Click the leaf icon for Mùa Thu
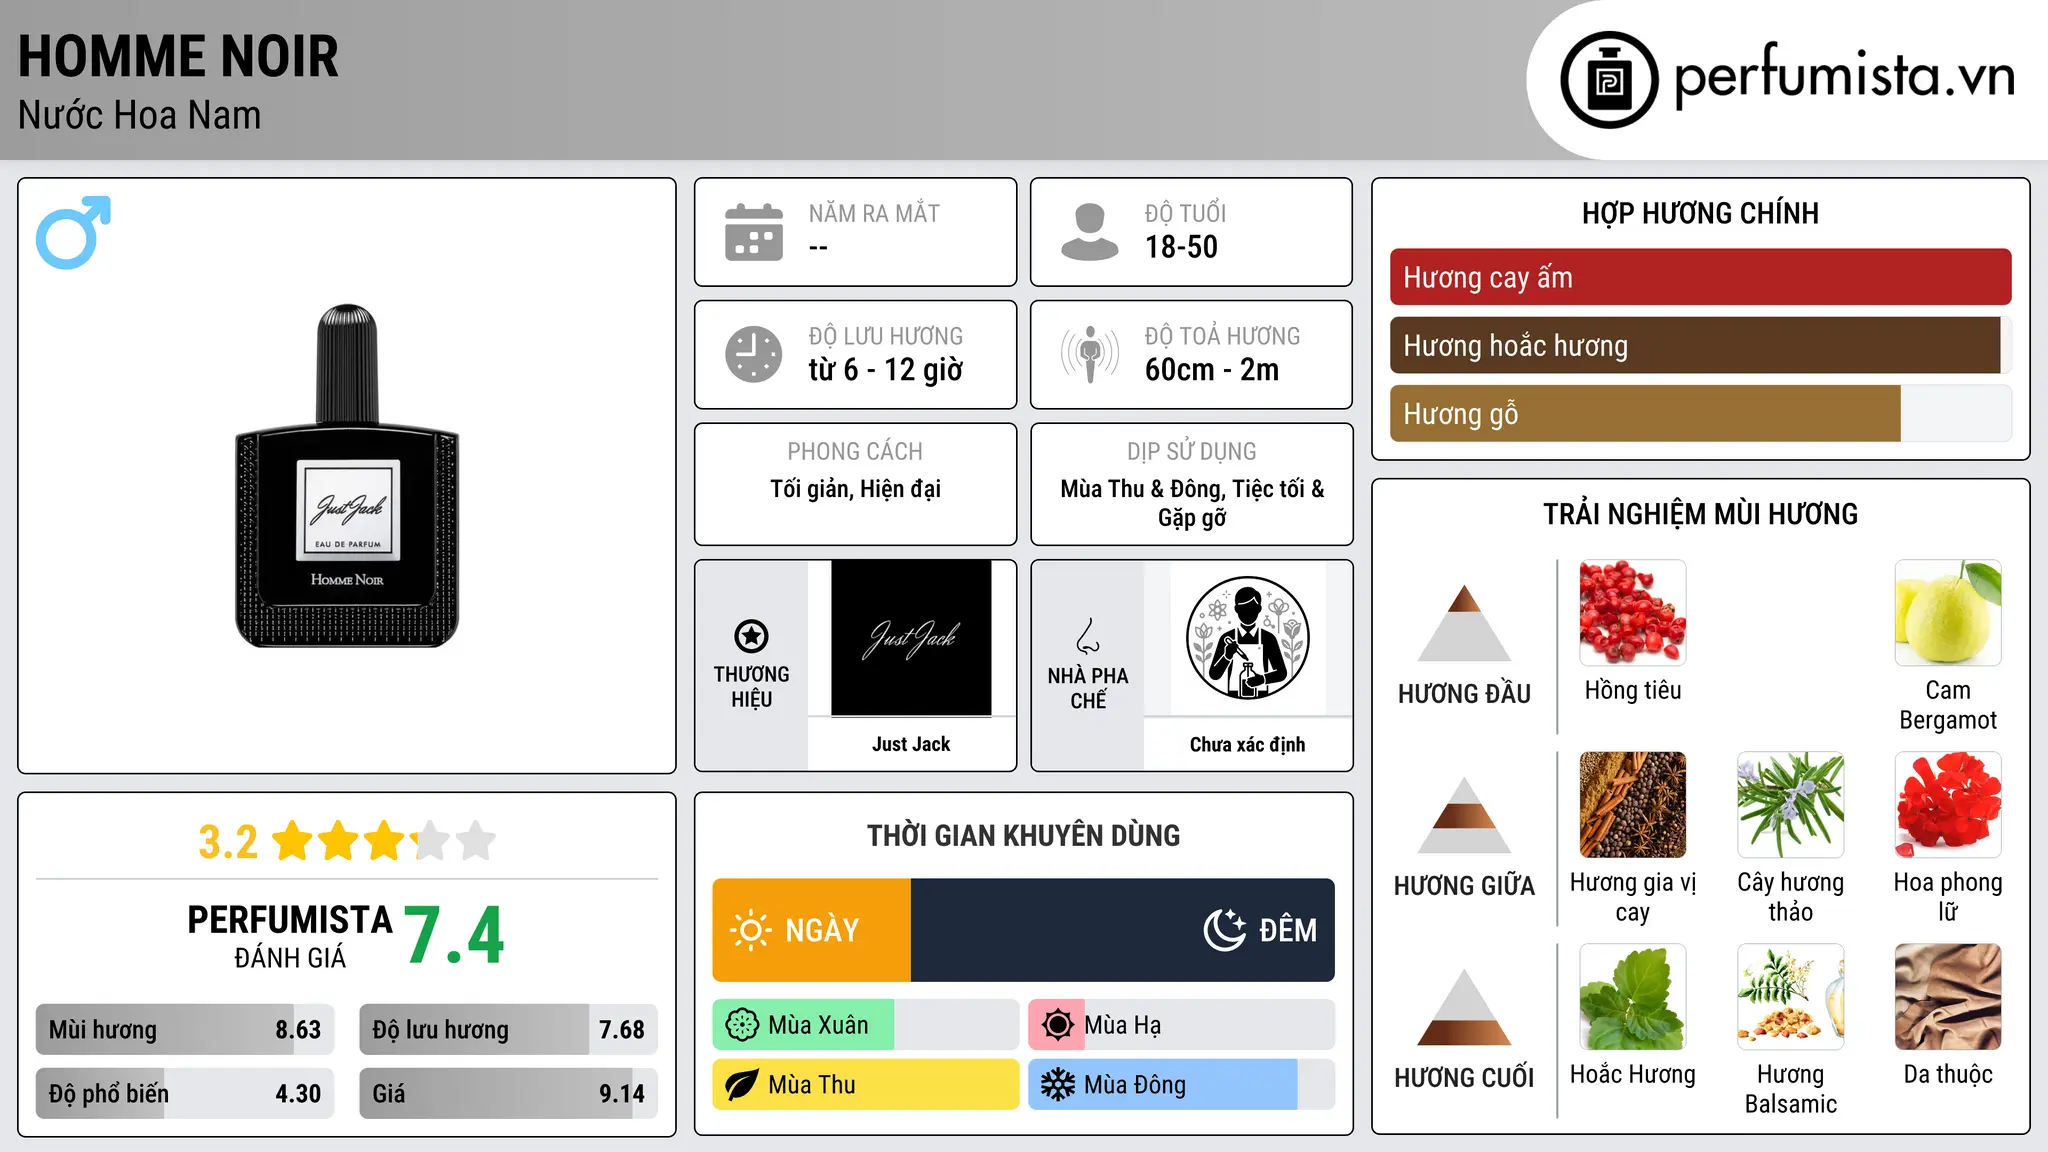Screen dimensions: 2048x1152 click(x=742, y=1085)
